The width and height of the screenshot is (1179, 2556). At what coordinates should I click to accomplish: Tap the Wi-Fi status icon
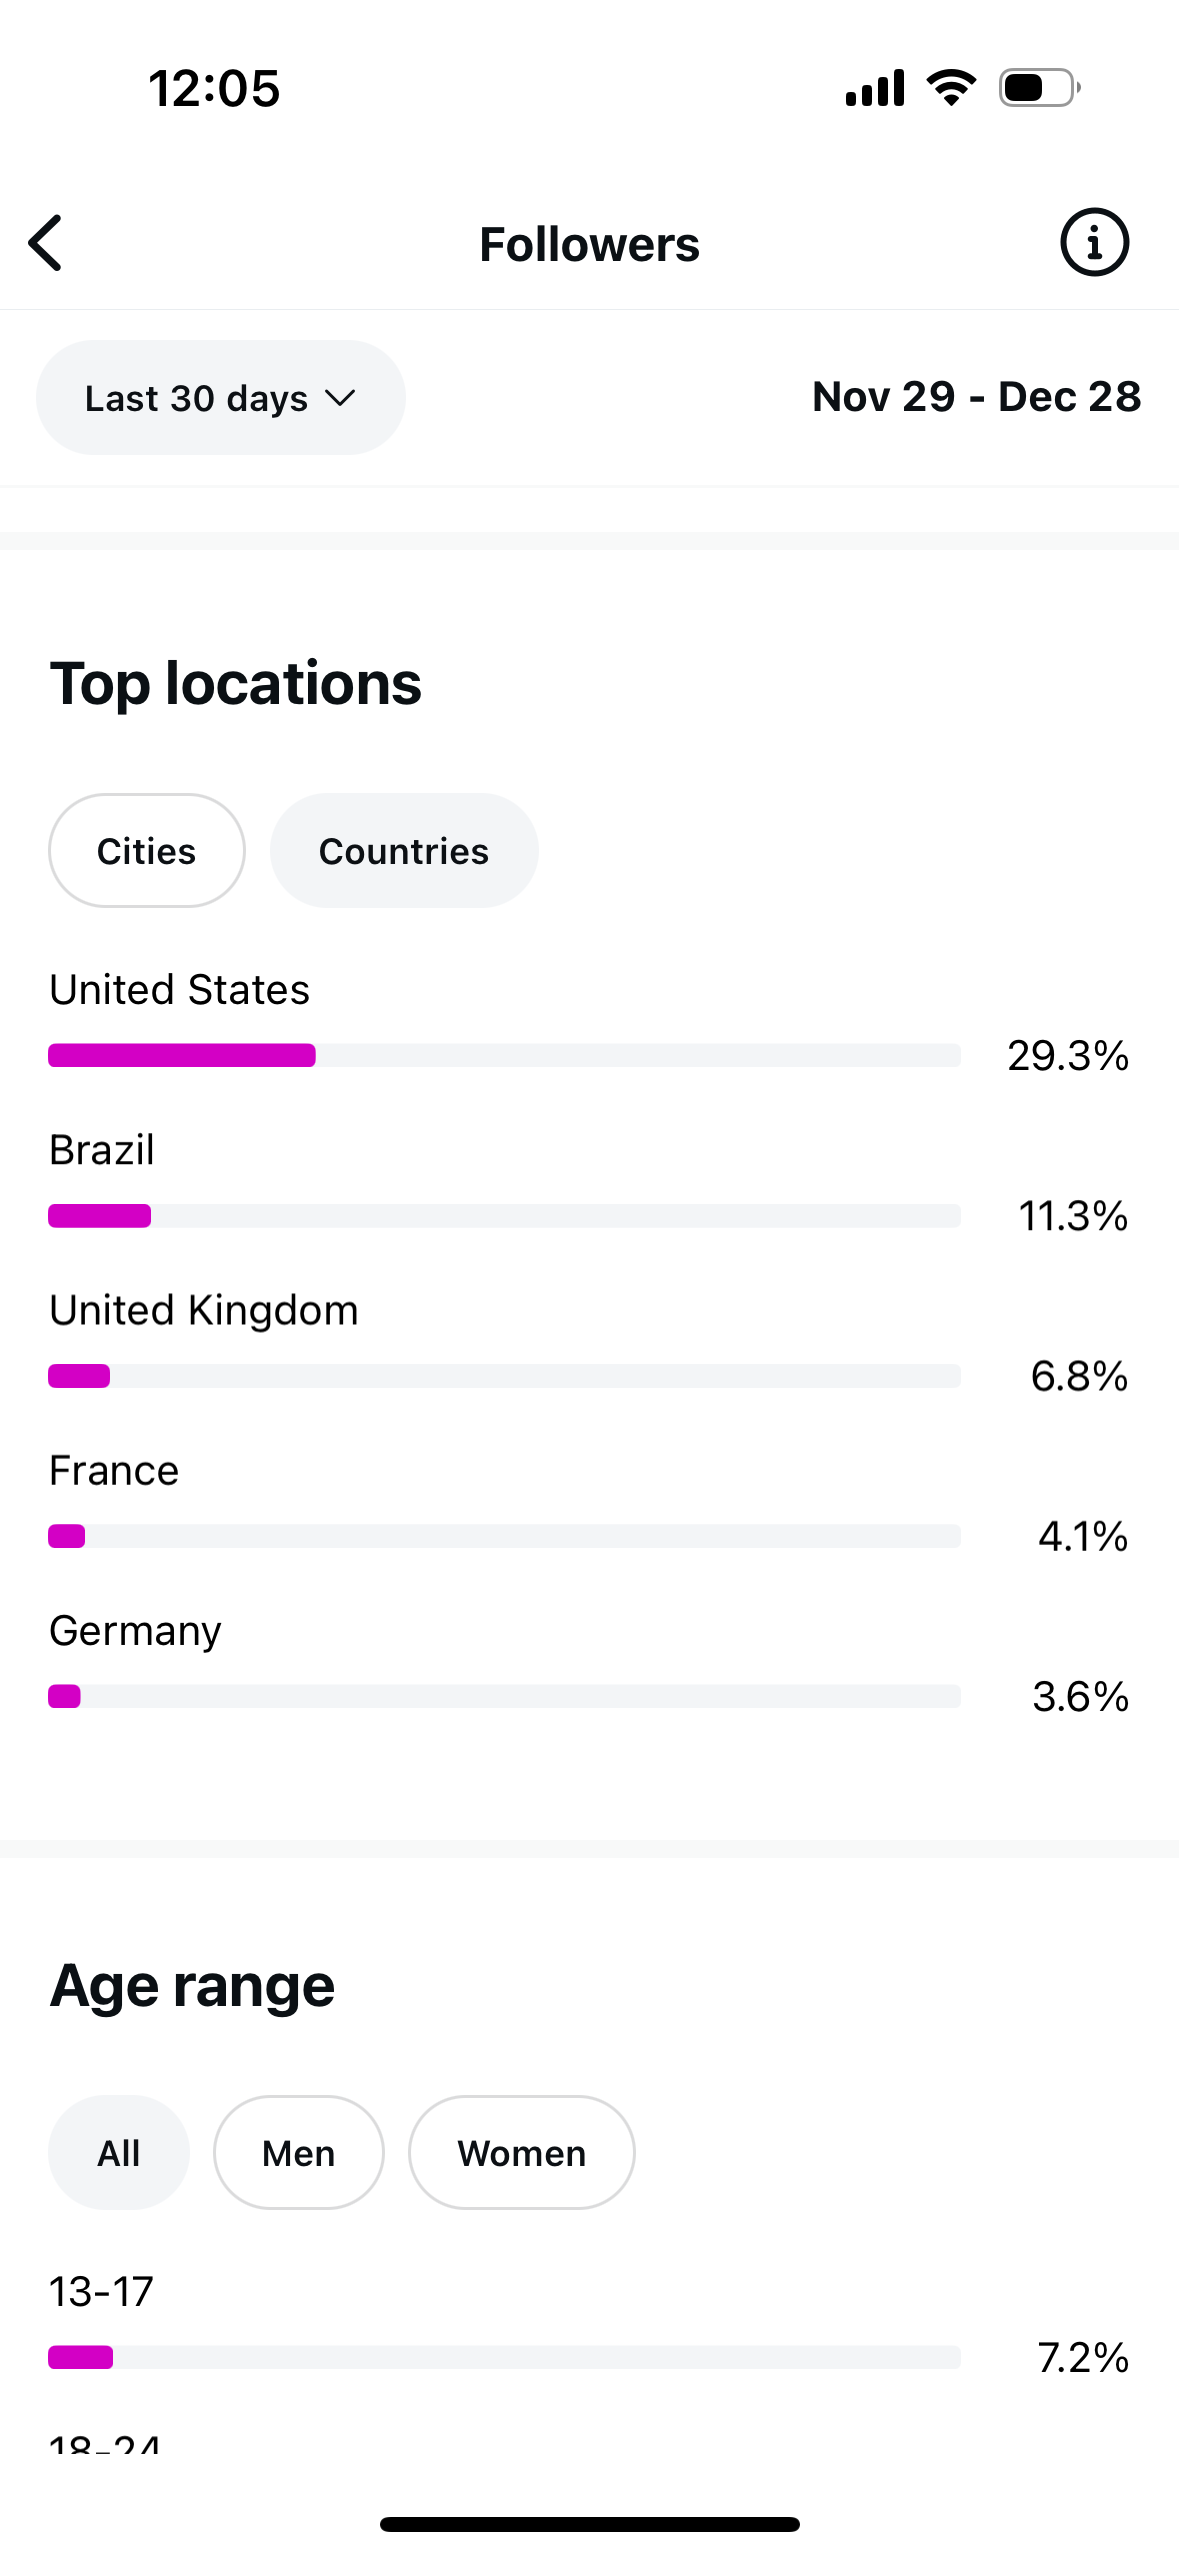pyautogui.click(x=951, y=88)
